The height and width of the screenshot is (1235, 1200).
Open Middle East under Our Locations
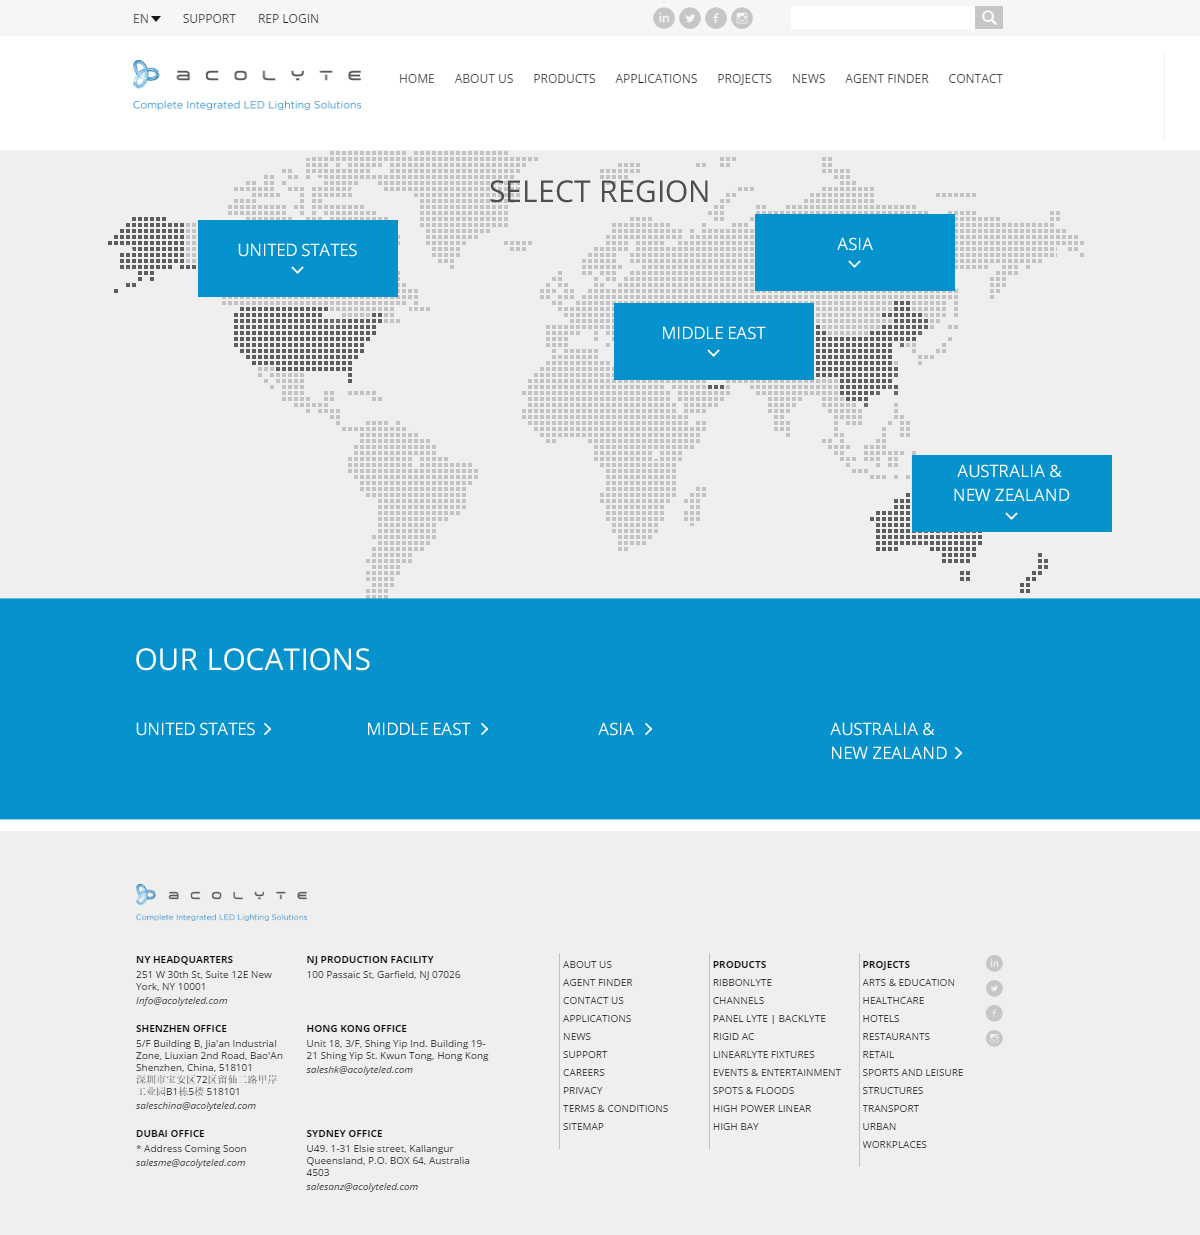[428, 729]
